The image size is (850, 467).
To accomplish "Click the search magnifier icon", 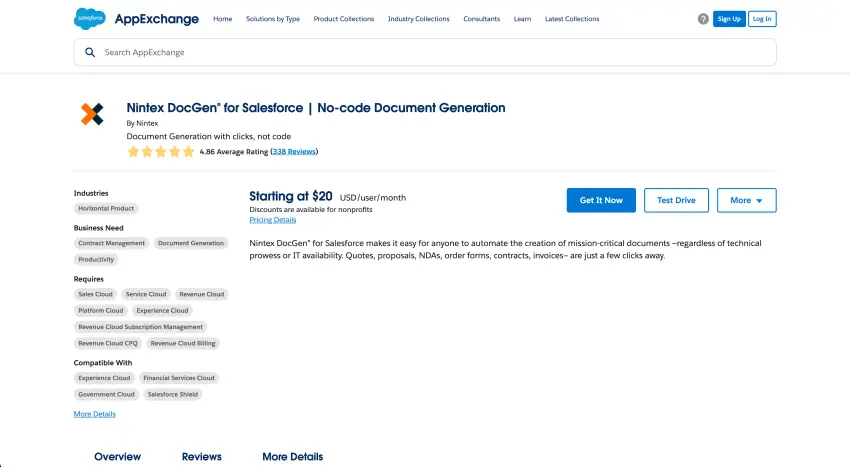I will 90,52.
